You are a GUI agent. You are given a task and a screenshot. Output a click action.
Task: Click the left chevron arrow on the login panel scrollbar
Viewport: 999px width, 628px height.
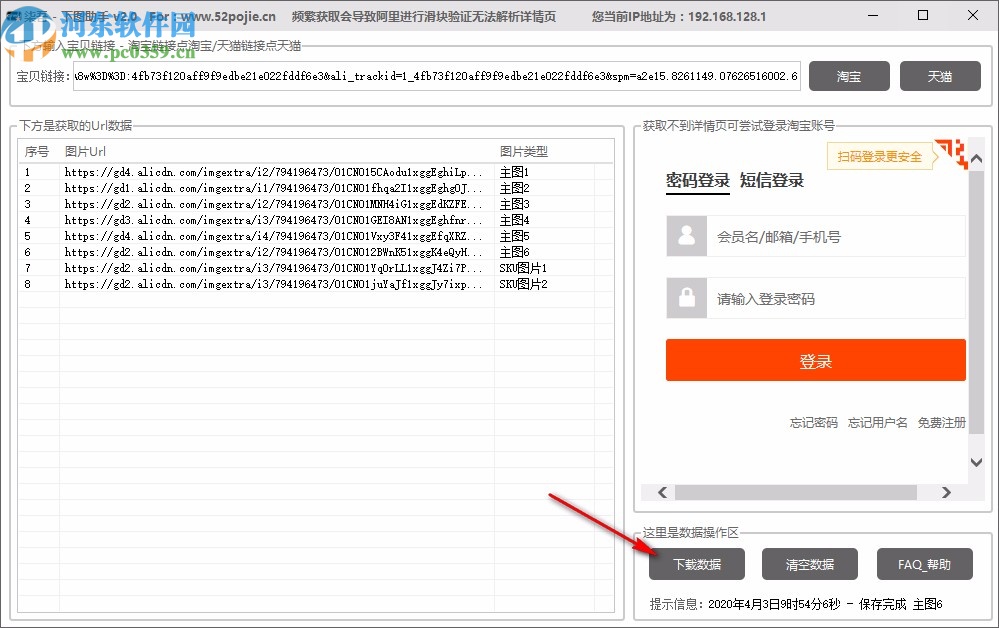[662, 491]
